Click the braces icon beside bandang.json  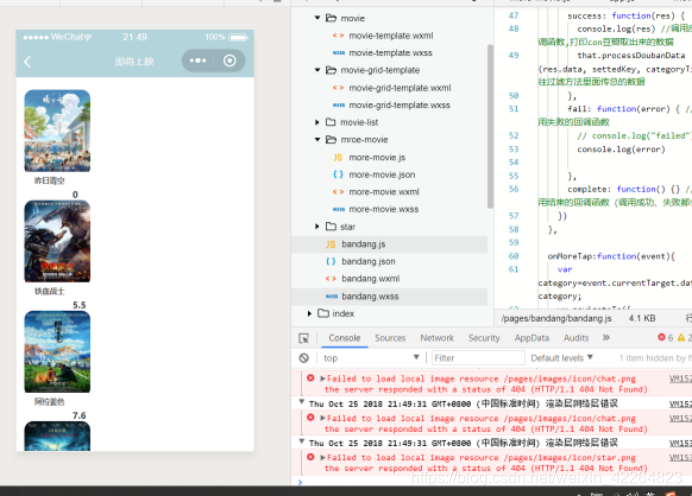tap(331, 261)
